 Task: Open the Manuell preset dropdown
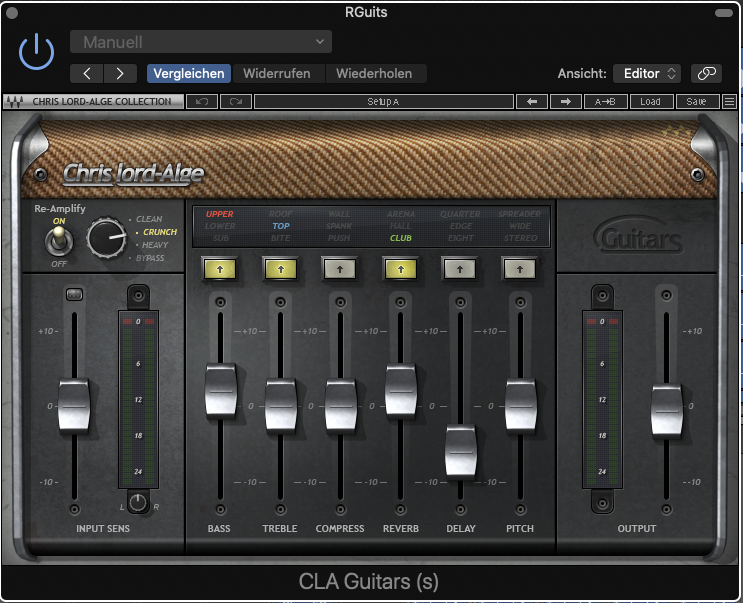200,42
